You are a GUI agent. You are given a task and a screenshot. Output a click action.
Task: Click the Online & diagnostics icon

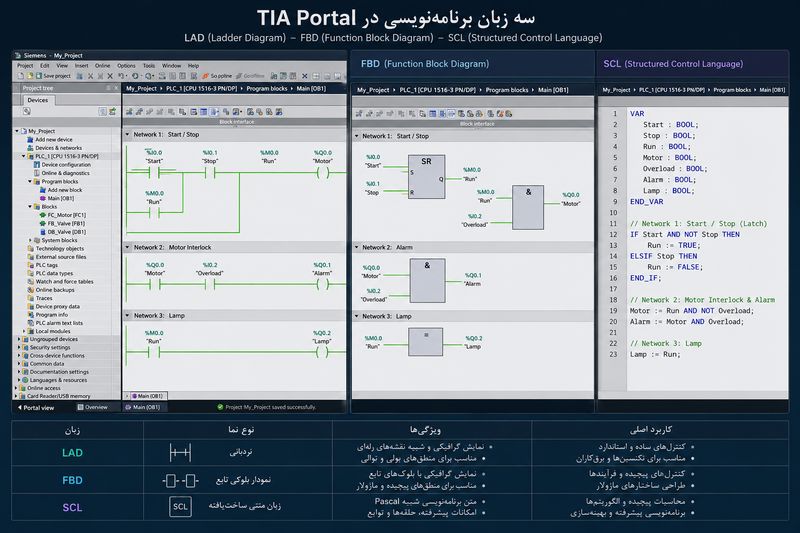click(x=37, y=173)
